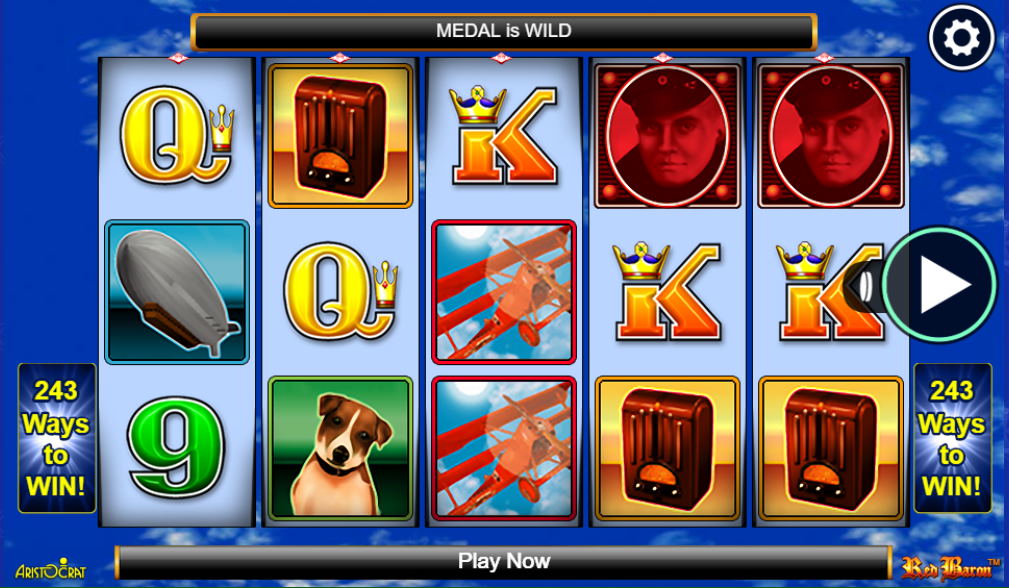The height and width of the screenshot is (588, 1009).
Task: Select the zeppelin airship symbol
Action: [177, 292]
